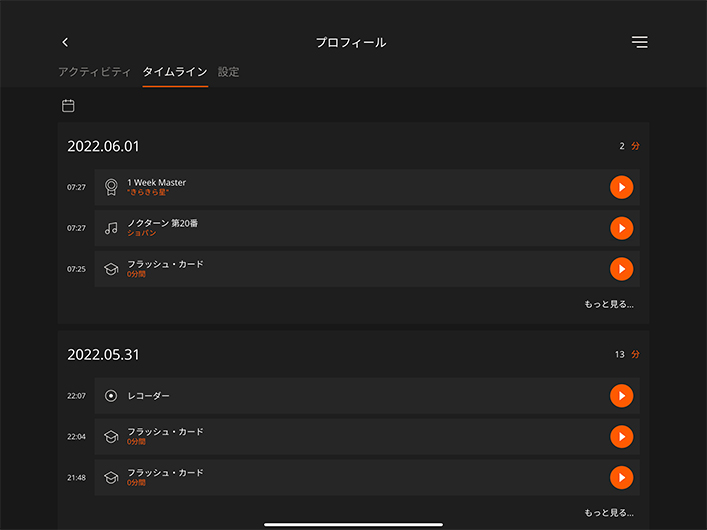Viewport: 707px width, 530px height.
Task: Click the レコーダー record icon
Action: pyautogui.click(x=111, y=396)
